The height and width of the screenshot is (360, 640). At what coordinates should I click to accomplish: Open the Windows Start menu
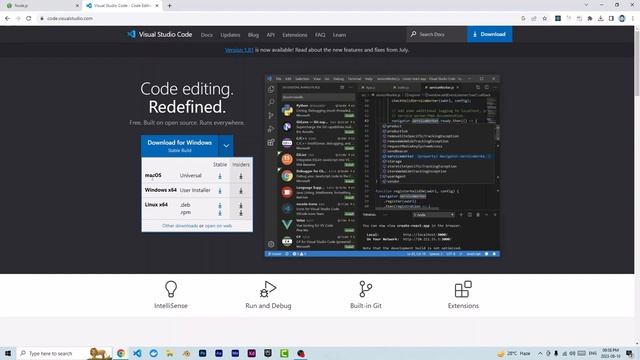pyautogui.click(x=8, y=353)
